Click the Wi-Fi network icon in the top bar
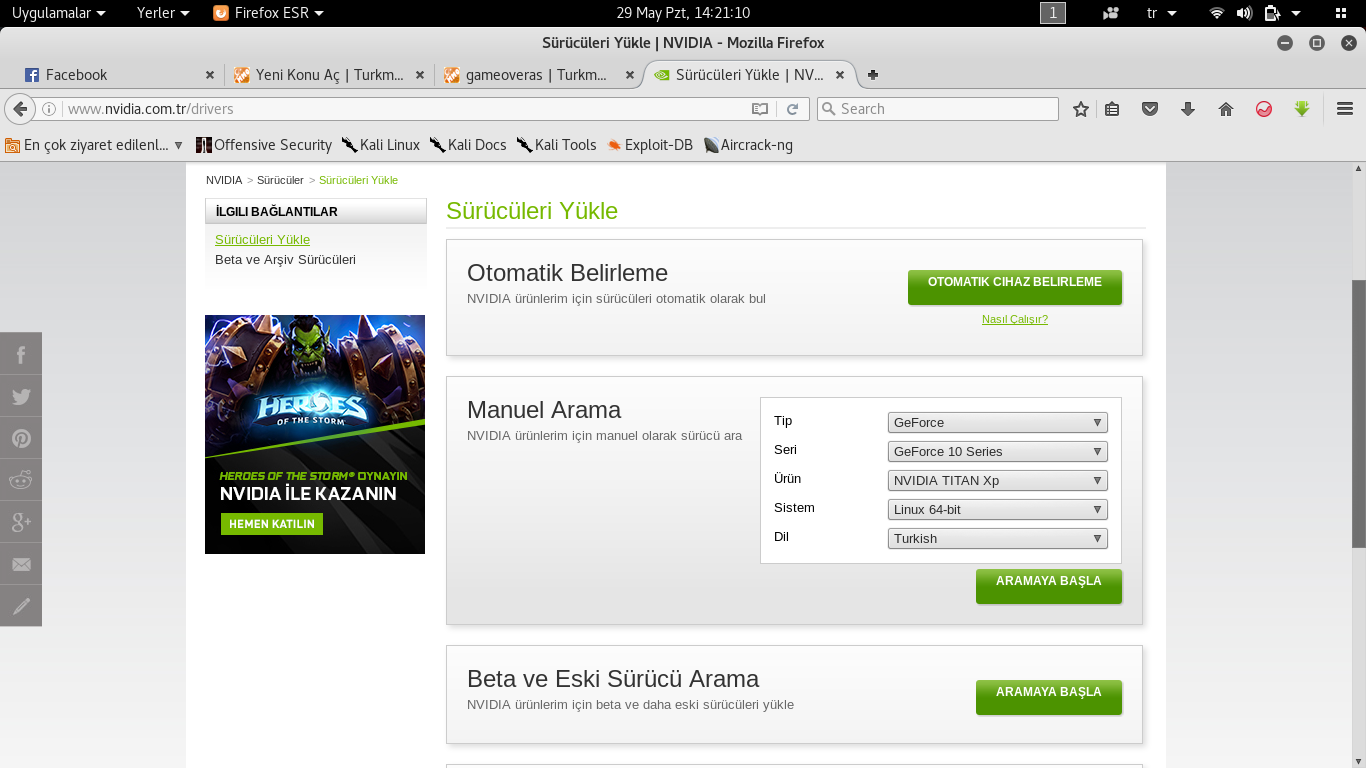This screenshot has width=1366, height=768. (x=1217, y=13)
